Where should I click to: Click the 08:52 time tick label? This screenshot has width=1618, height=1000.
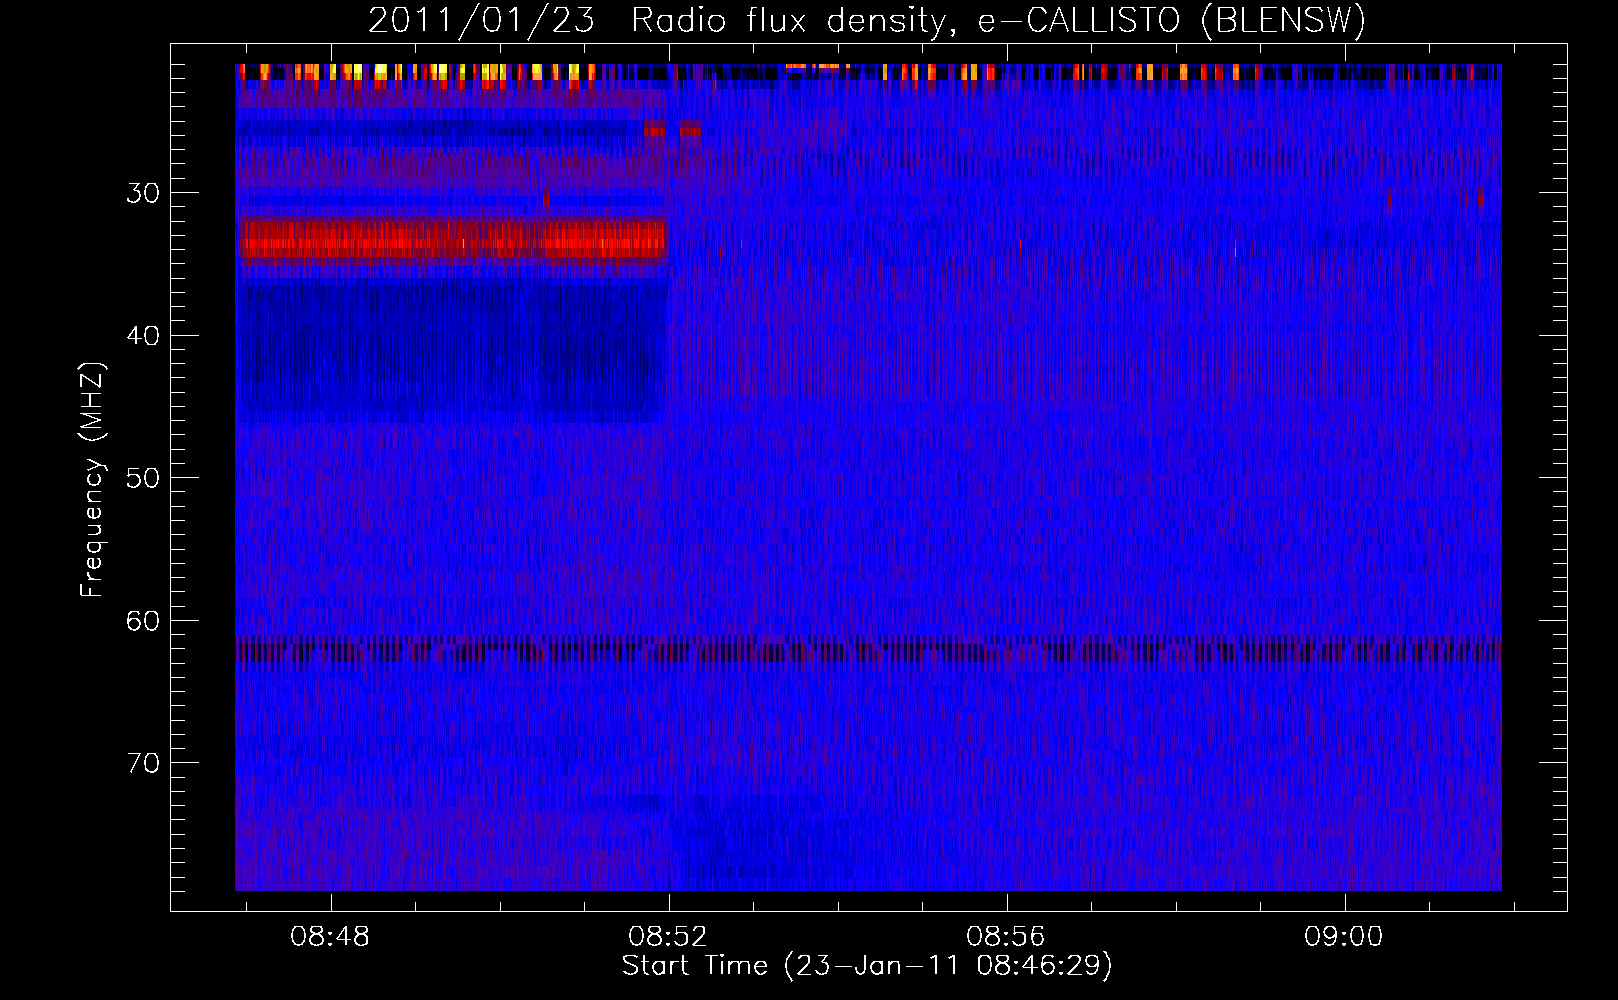click(x=668, y=937)
